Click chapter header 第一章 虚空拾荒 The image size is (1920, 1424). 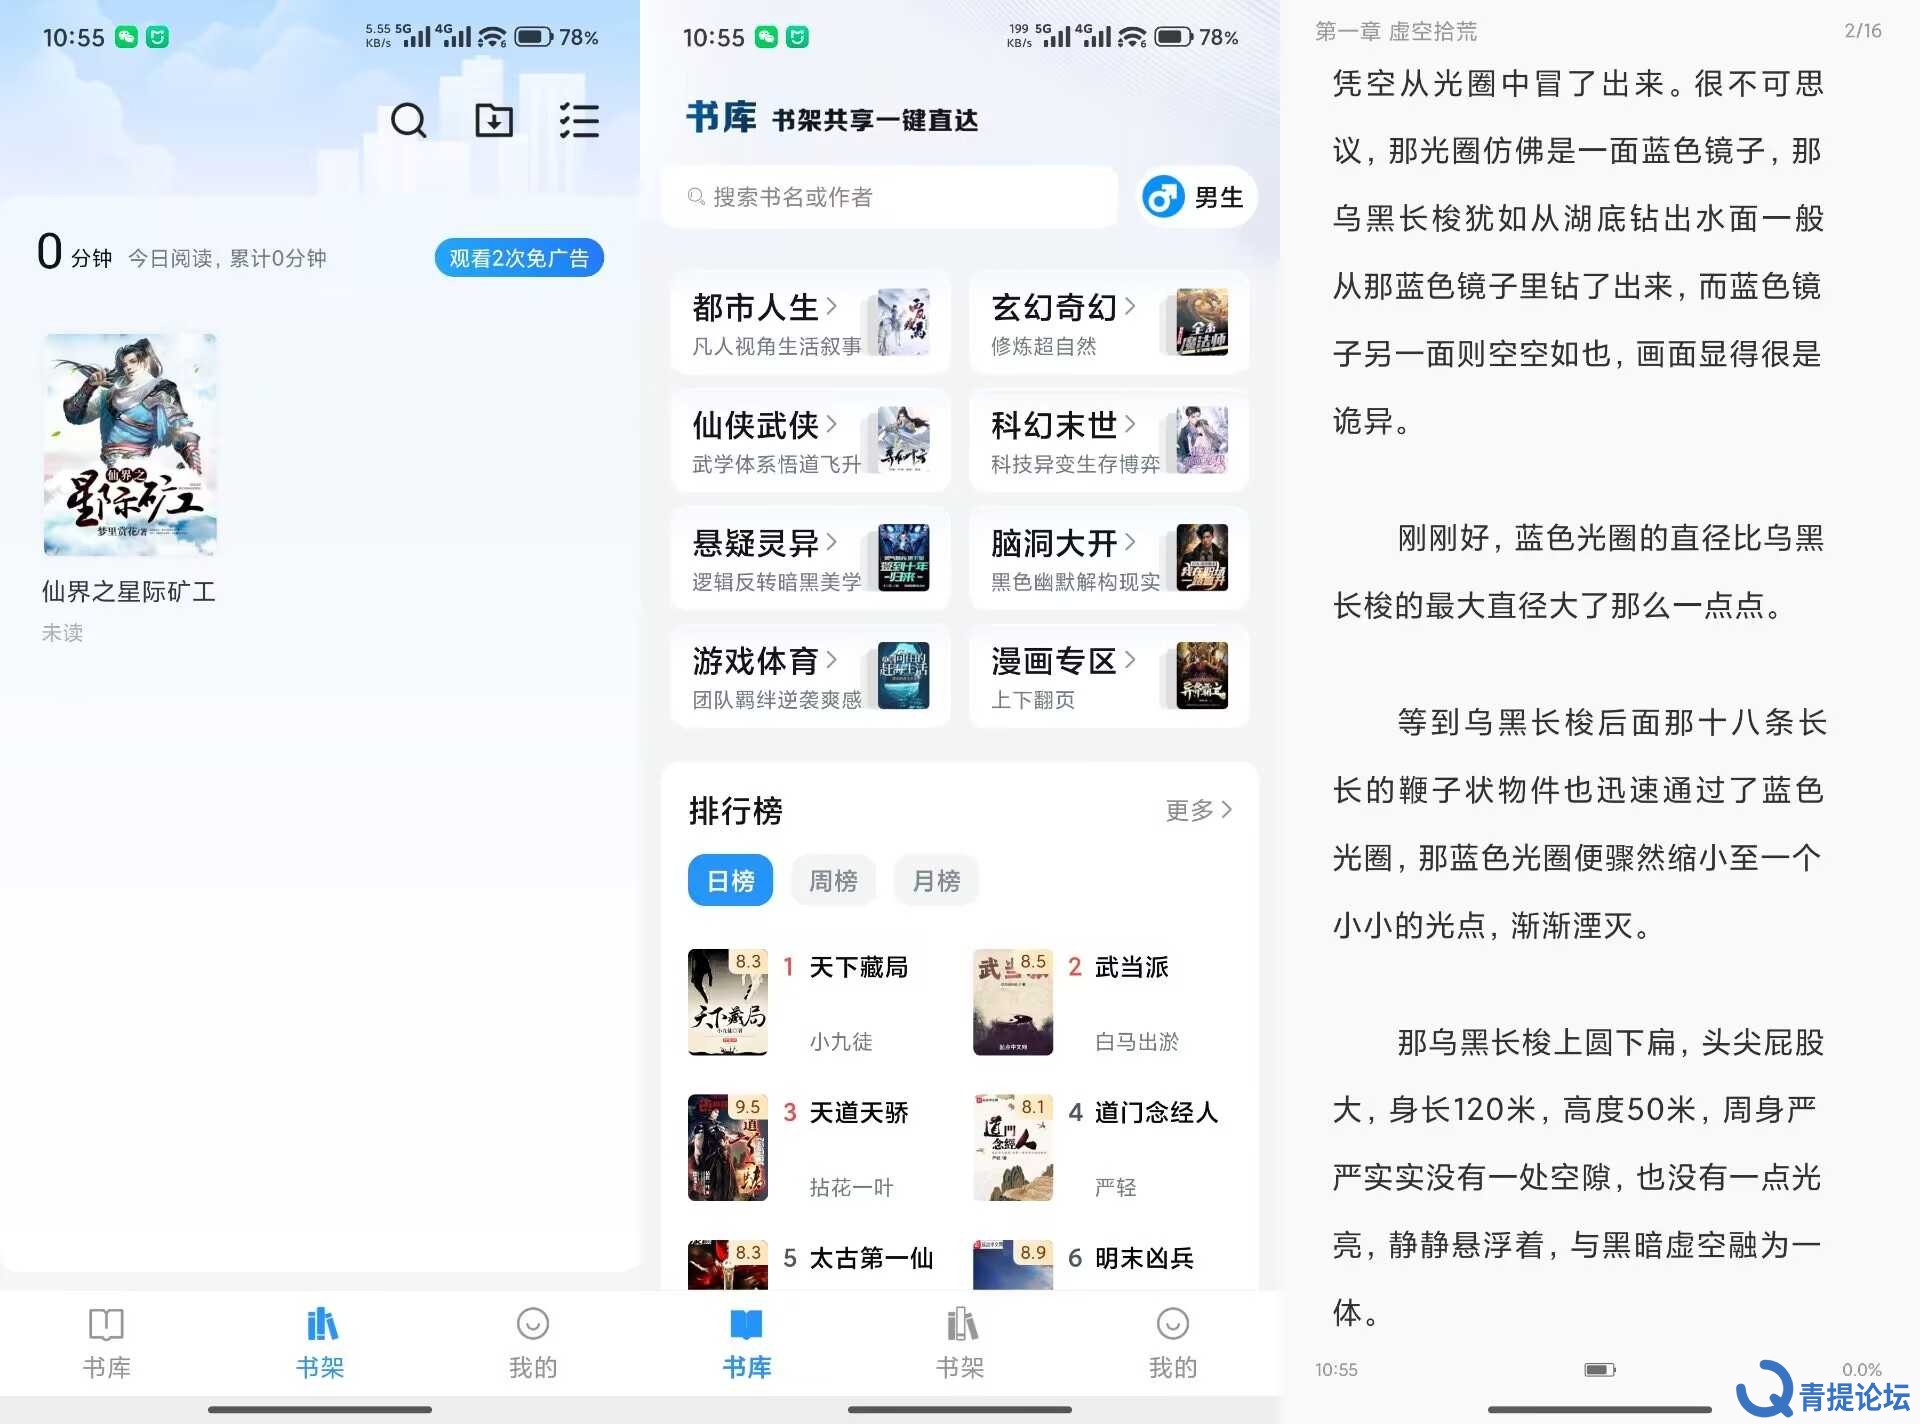[1396, 31]
